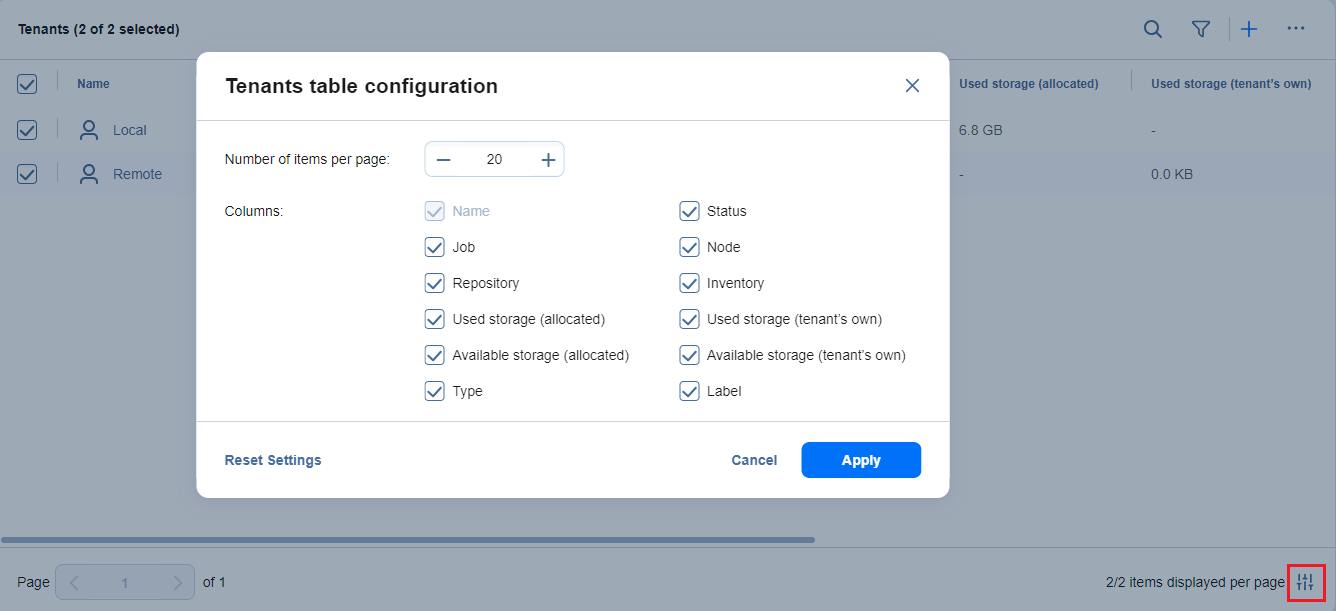Viewport: 1336px width, 611px height.
Task: Click the Apply button
Action: click(860, 460)
